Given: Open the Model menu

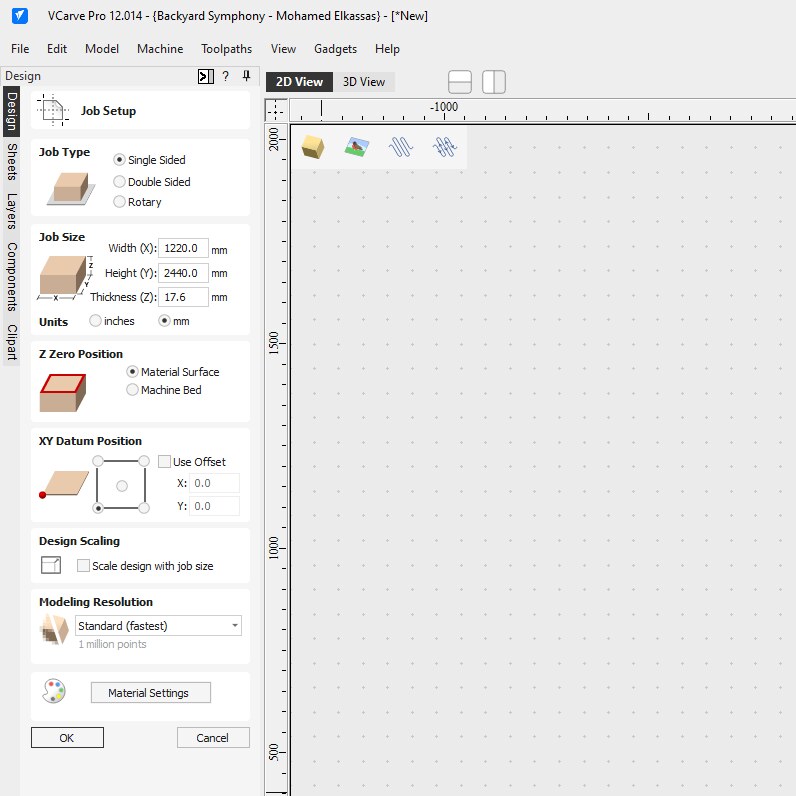Looking at the screenshot, I should click(x=102, y=49).
